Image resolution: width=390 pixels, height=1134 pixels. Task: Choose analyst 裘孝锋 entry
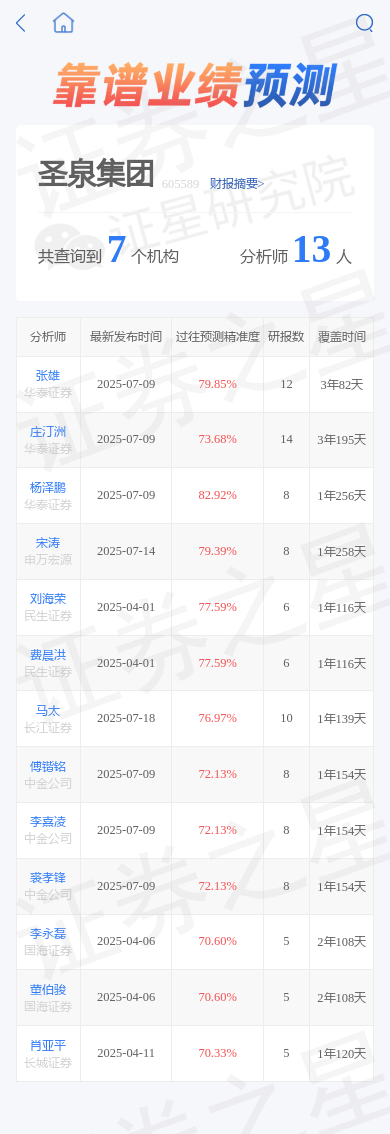[48, 878]
